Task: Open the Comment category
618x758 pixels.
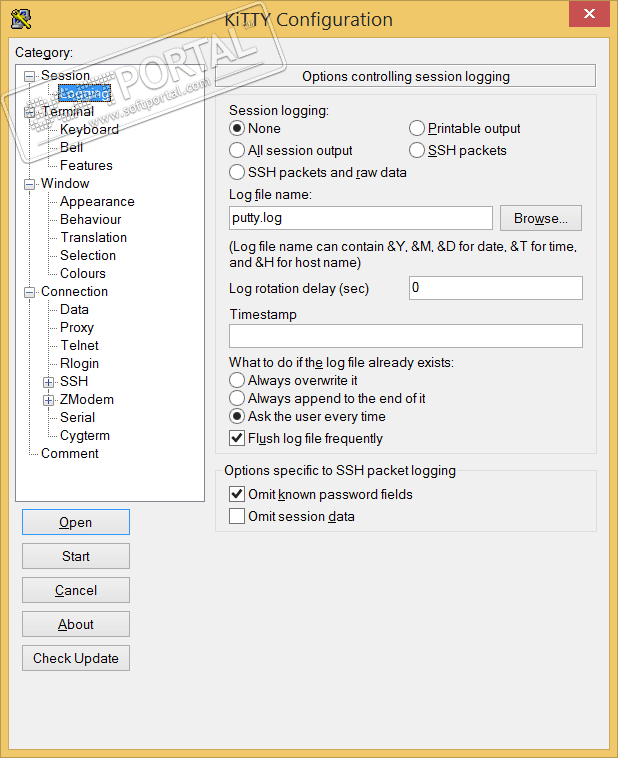Action: (70, 453)
